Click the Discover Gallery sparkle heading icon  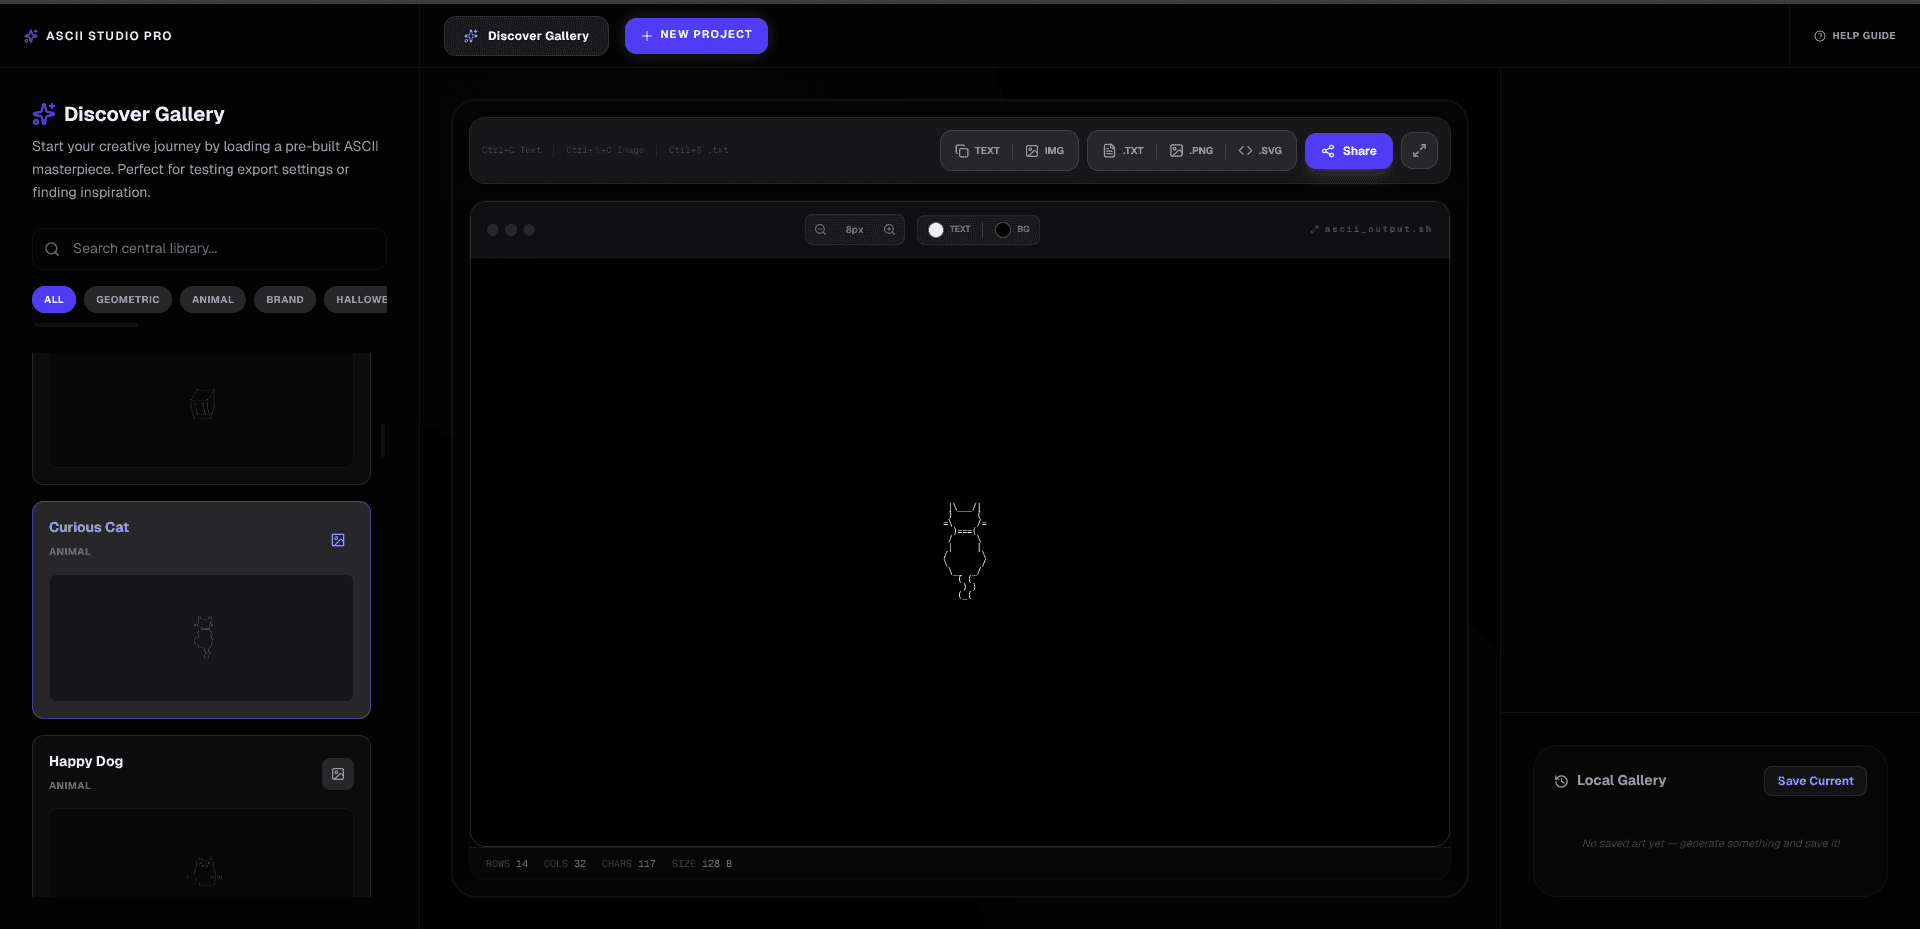(x=44, y=114)
